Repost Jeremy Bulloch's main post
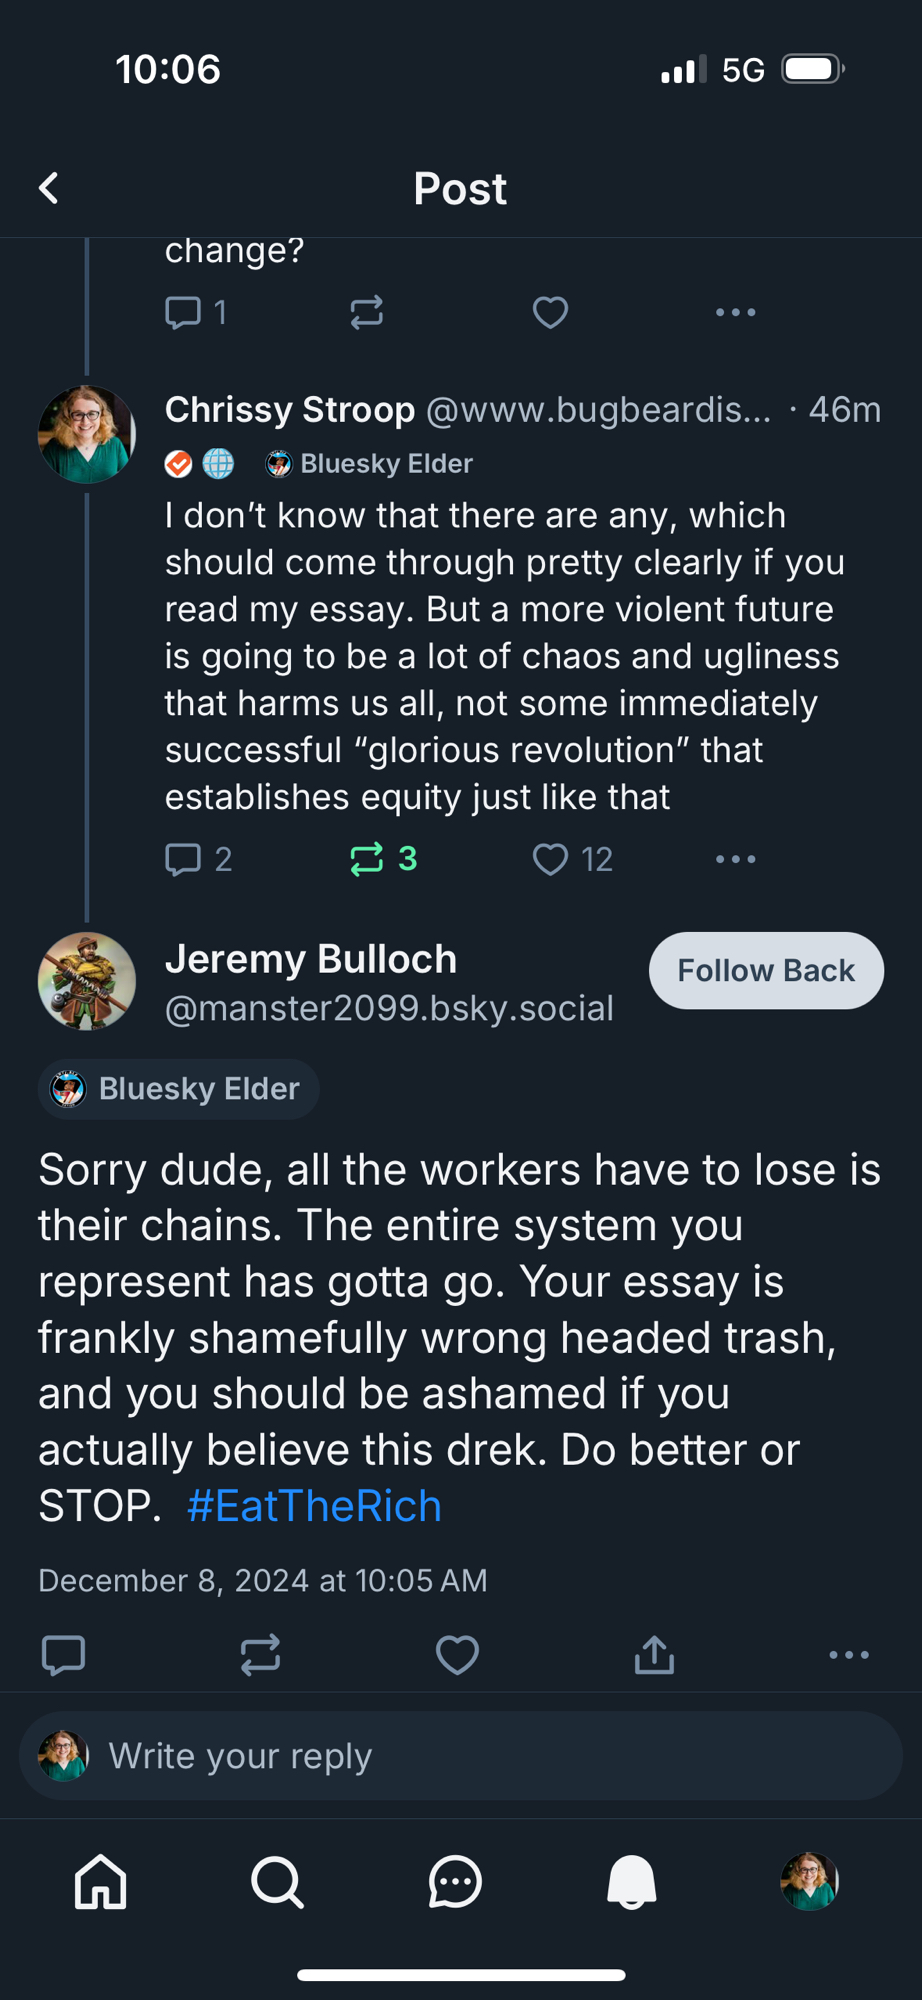Screen dimensions: 922x2000 click(260, 1655)
